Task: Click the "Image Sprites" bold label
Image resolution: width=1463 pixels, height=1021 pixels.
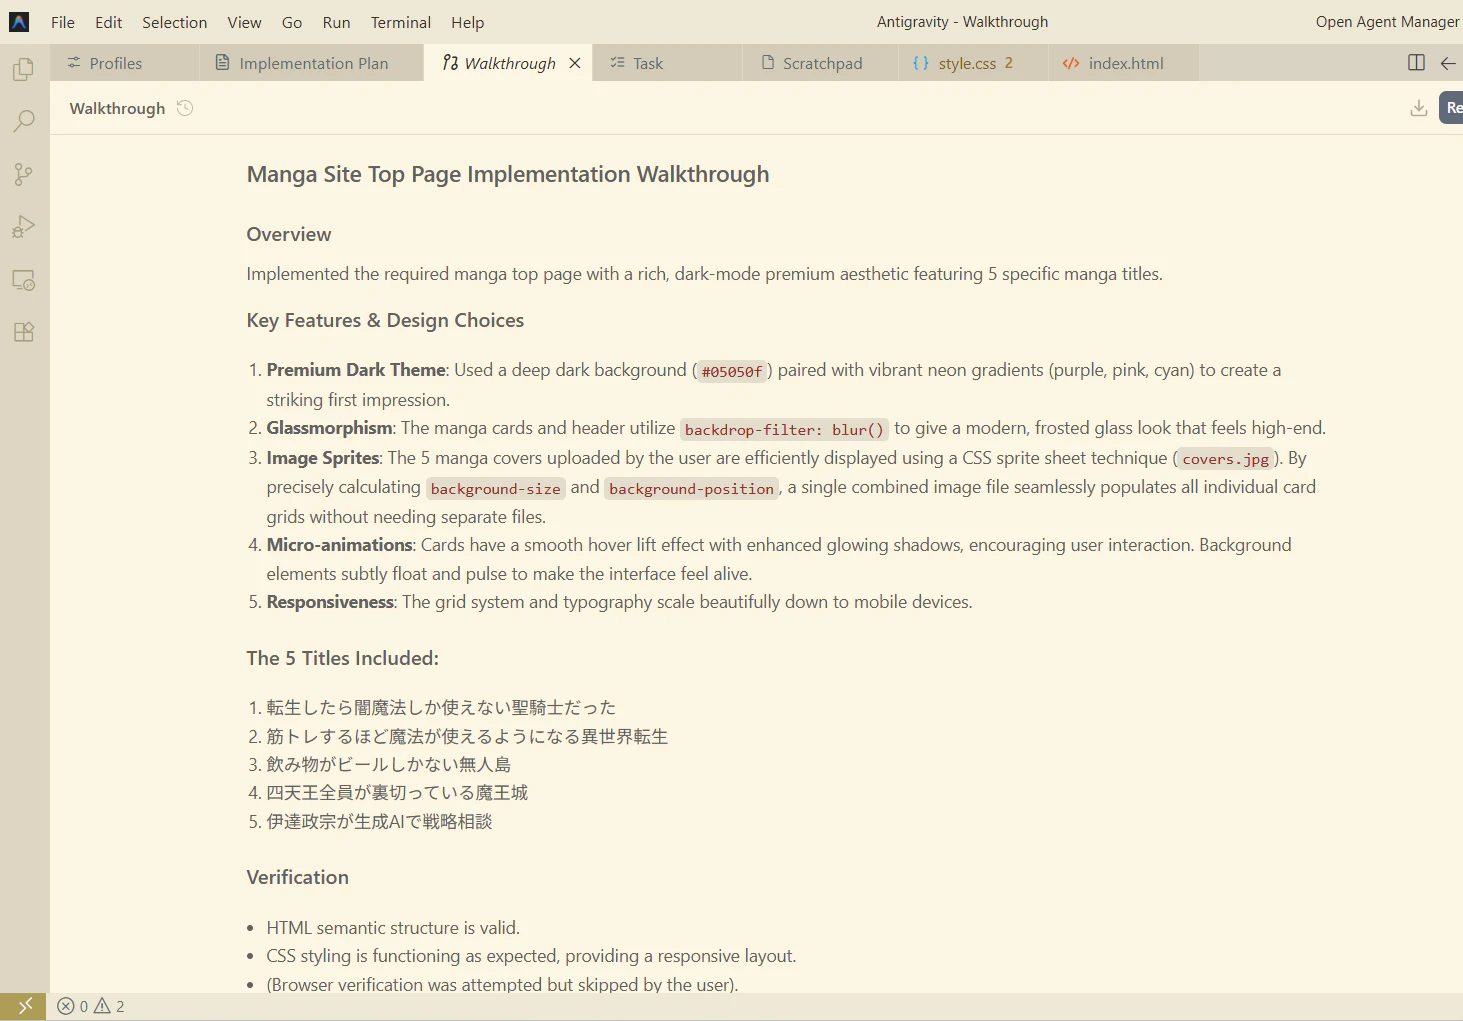Action: click(x=323, y=458)
